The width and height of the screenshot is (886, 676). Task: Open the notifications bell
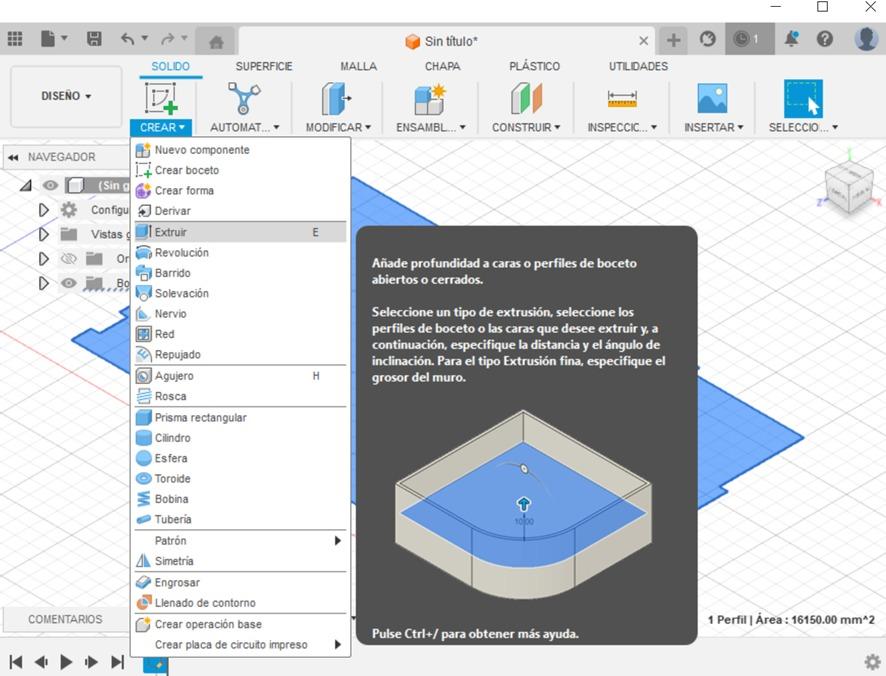click(791, 39)
